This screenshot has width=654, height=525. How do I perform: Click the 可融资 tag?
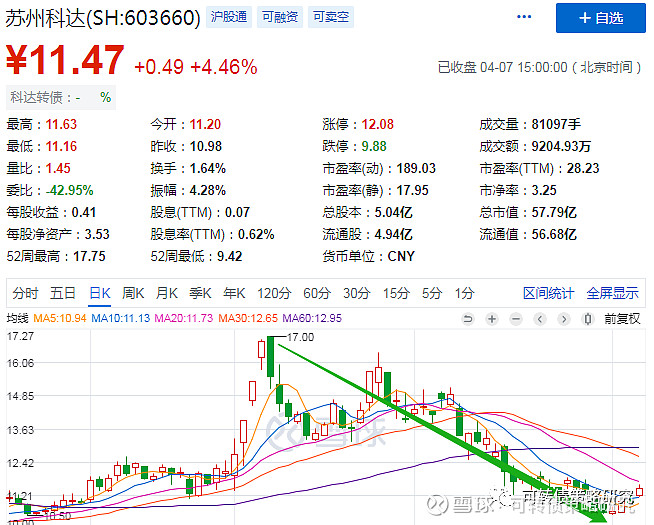click(x=280, y=17)
